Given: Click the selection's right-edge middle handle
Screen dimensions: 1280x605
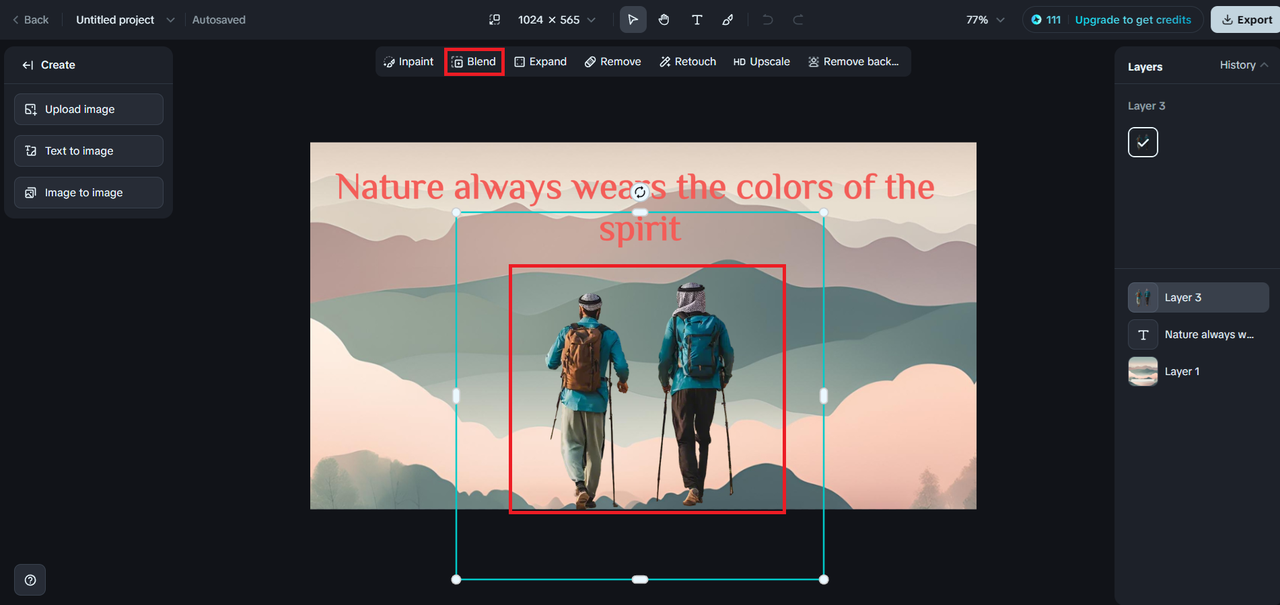Looking at the screenshot, I should [x=823, y=396].
